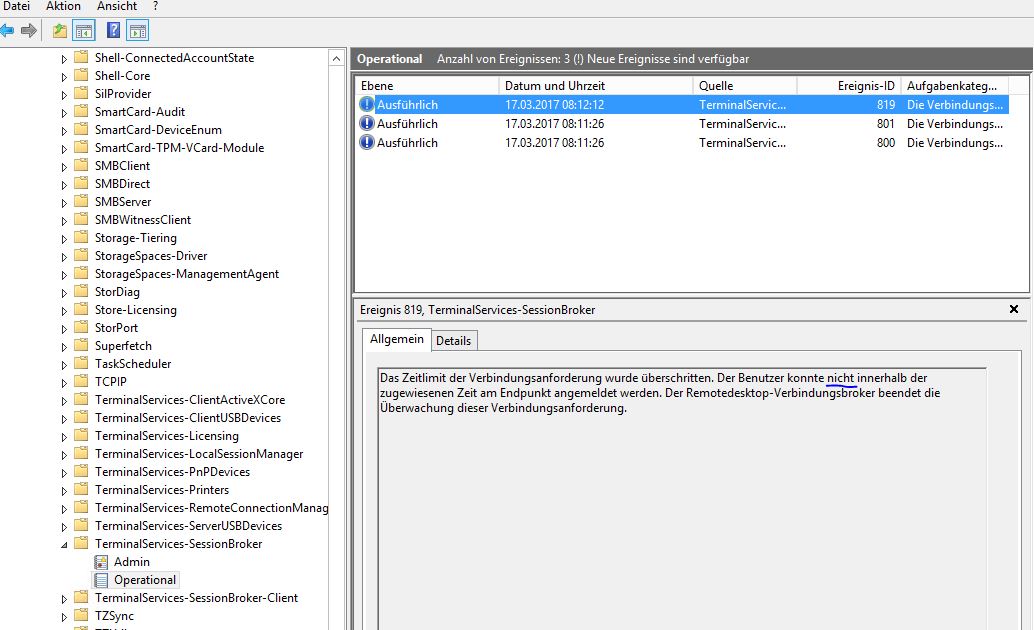This screenshot has width=1034, height=630.
Task: Expand the TerminalServices-Licensing folder
Action: 66,436
